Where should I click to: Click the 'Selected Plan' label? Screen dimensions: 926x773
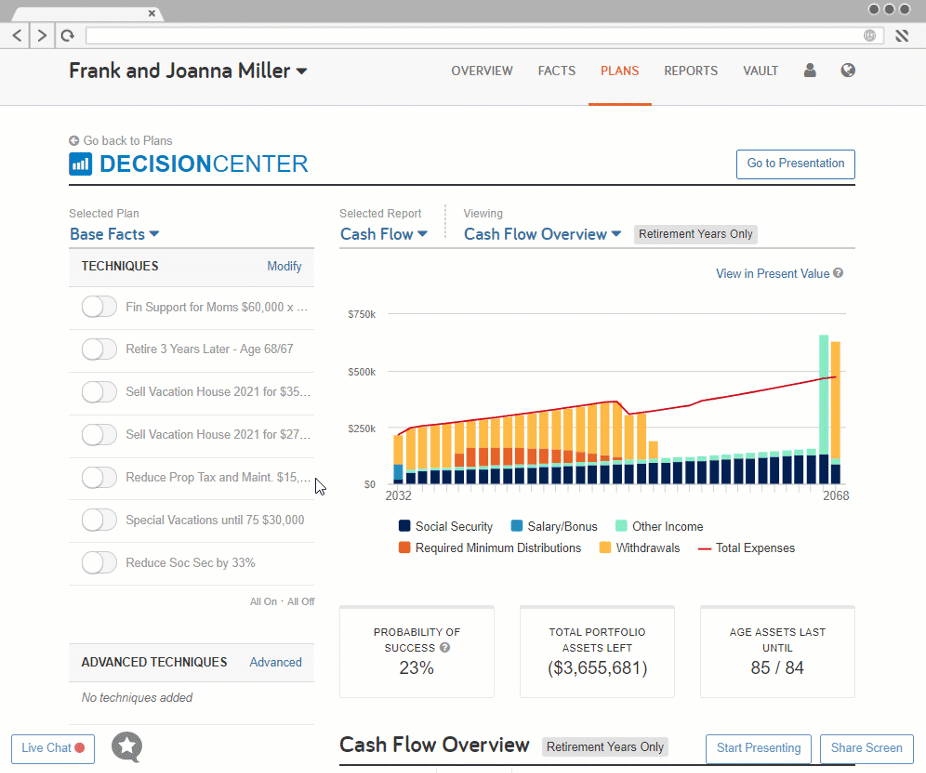click(x=104, y=213)
